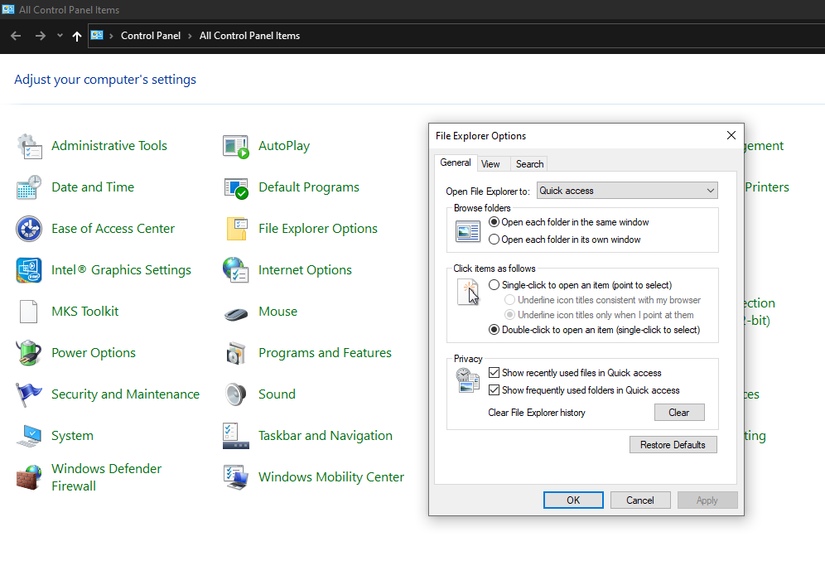The width and height of the screenshot is (825, 576).
Task: Open the Windows Defender Firewall icon
Action: pos(29,477)
